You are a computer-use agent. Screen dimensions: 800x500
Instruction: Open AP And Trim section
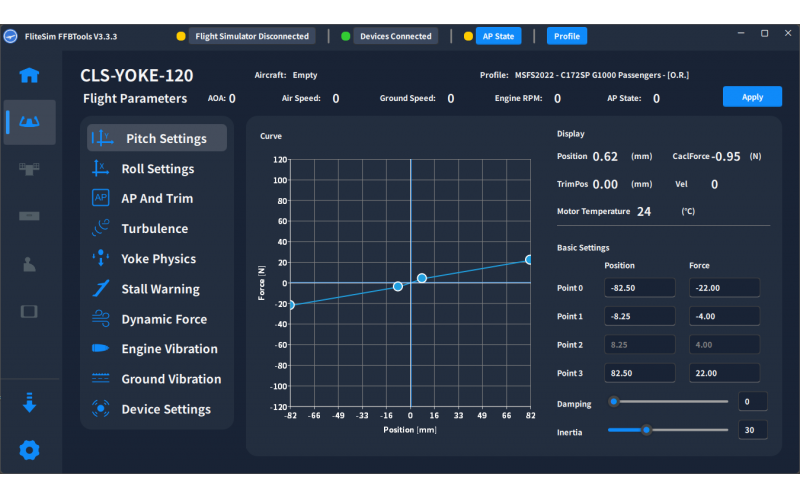[x=157, y=199]
